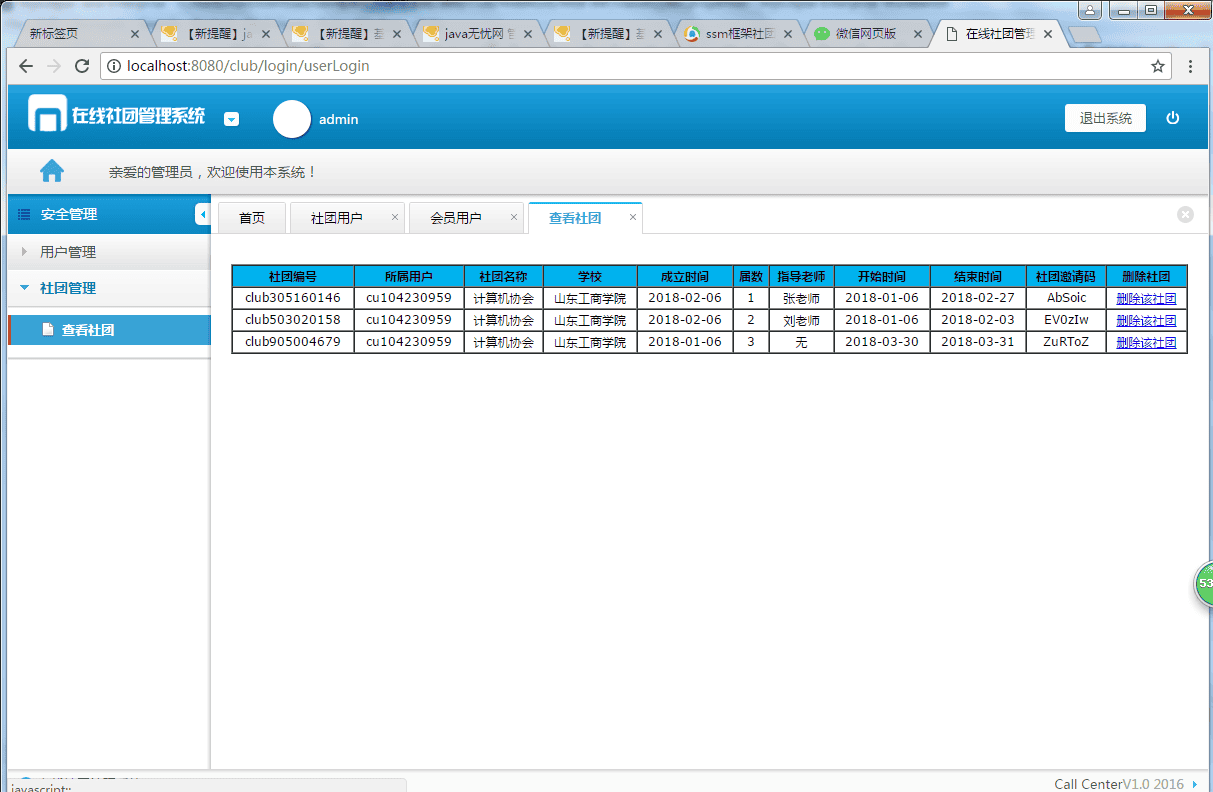1213x792 pixels.
Task: Close the 会员用户 tab
Action: [514, 217]
